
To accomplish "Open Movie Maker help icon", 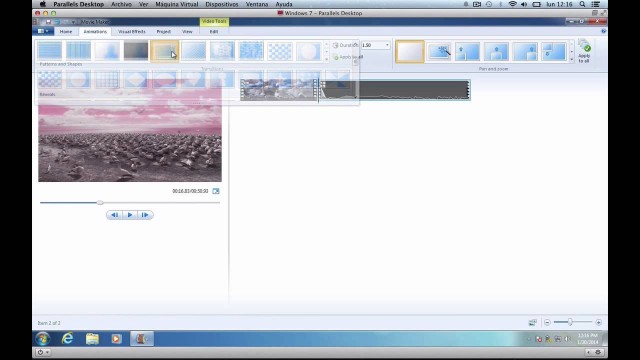I will (x=603, y=31).
